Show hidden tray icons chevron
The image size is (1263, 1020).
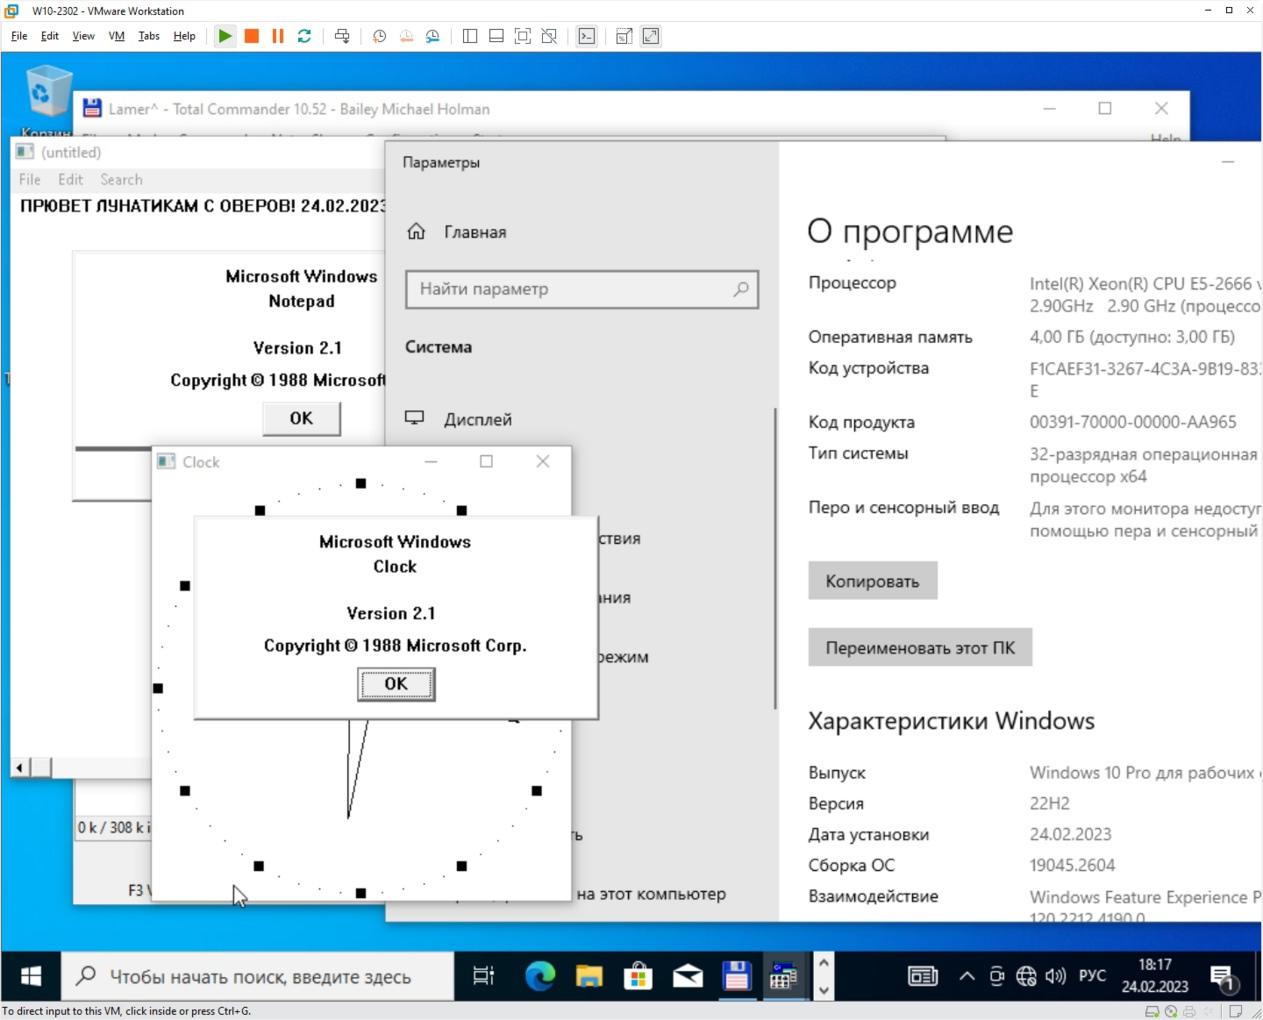(x=967, y=976)
